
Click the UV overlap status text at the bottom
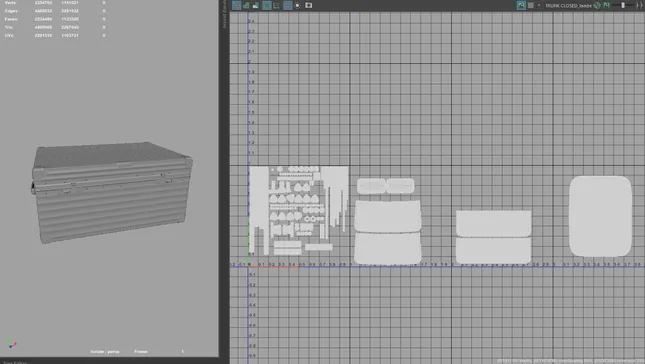[x=570, y=361]
